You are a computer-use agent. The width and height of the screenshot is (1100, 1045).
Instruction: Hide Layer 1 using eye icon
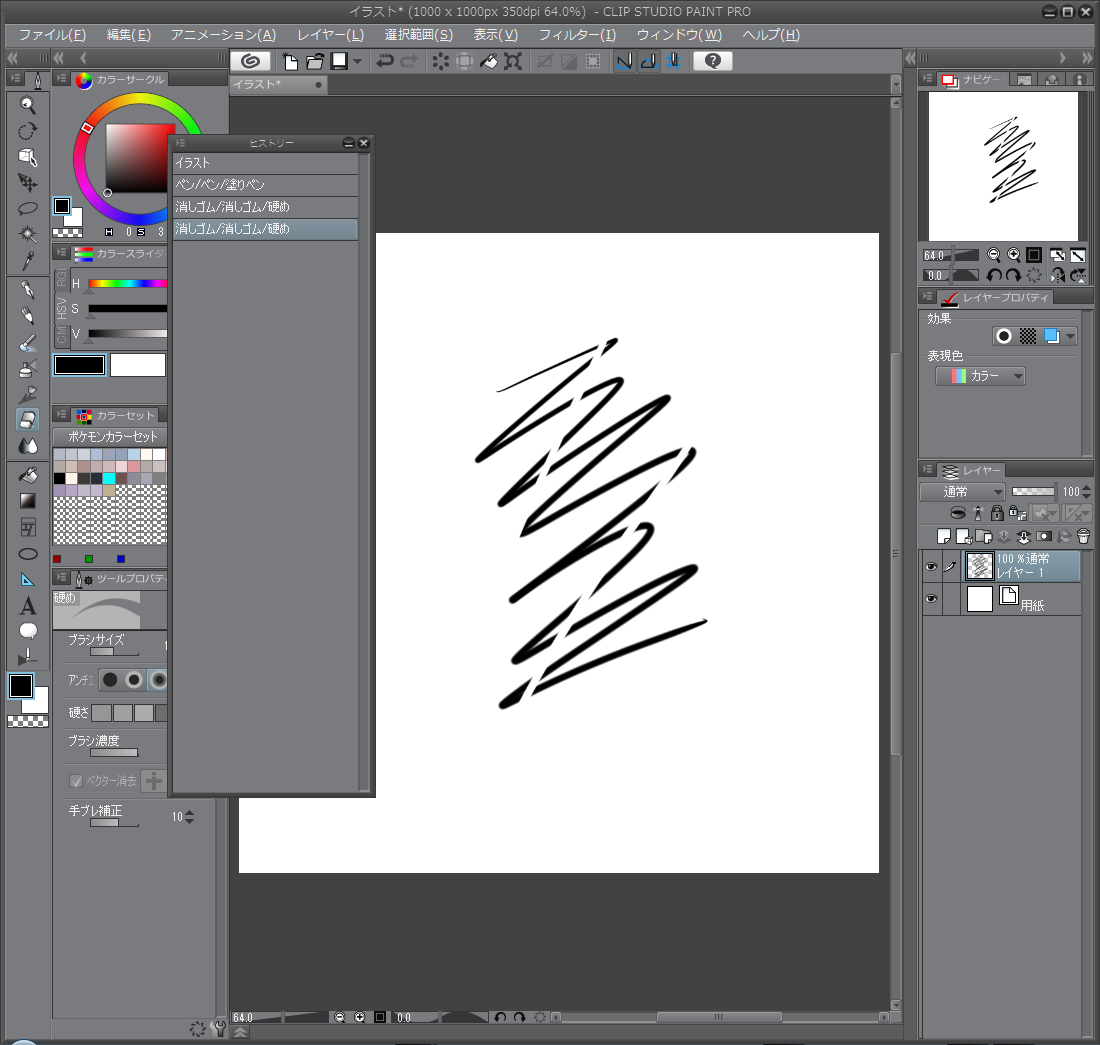pos(931,567)
